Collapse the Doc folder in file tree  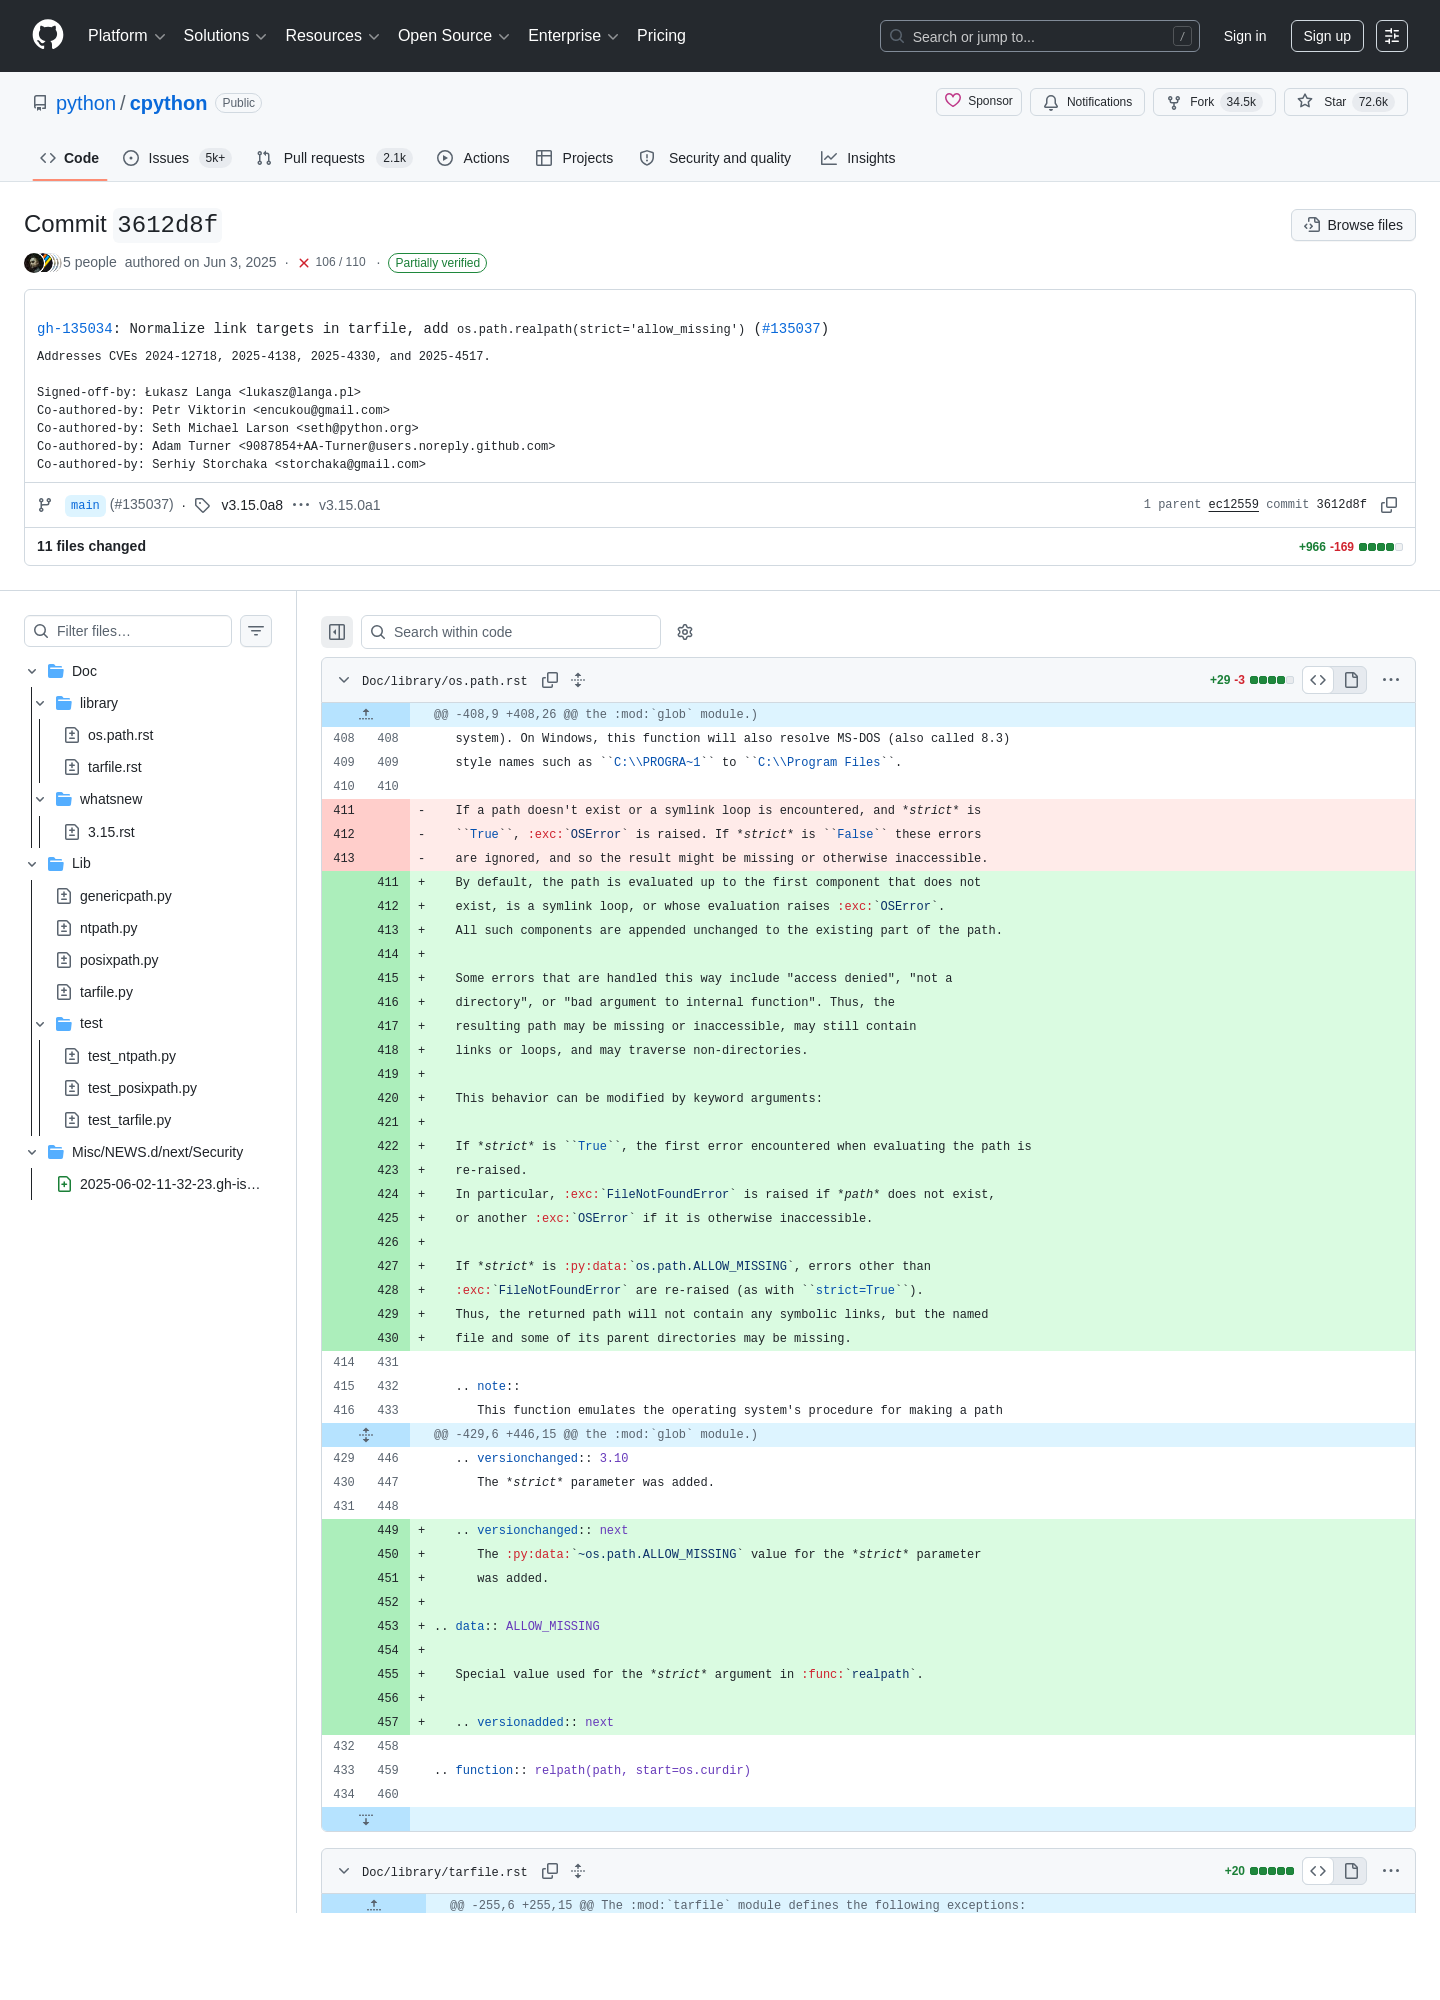[32, 671]
